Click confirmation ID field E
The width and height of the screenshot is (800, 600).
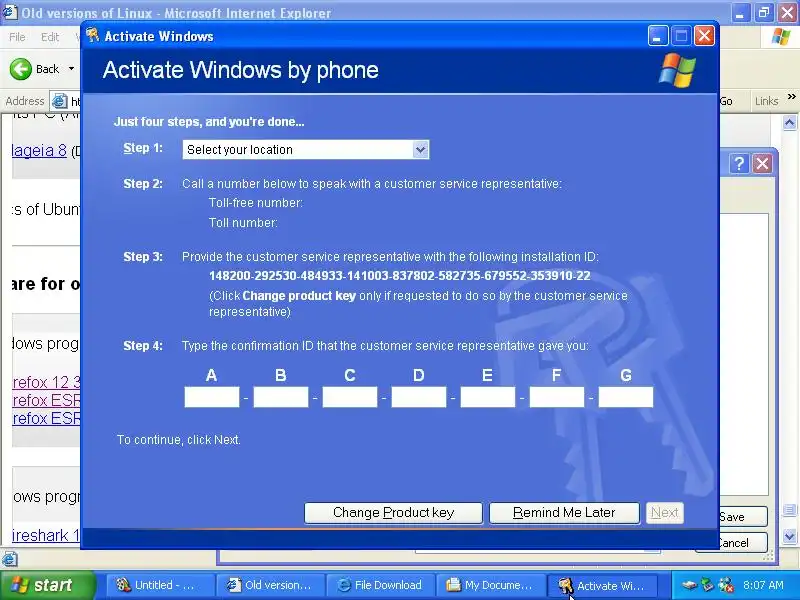pos(488,397)
